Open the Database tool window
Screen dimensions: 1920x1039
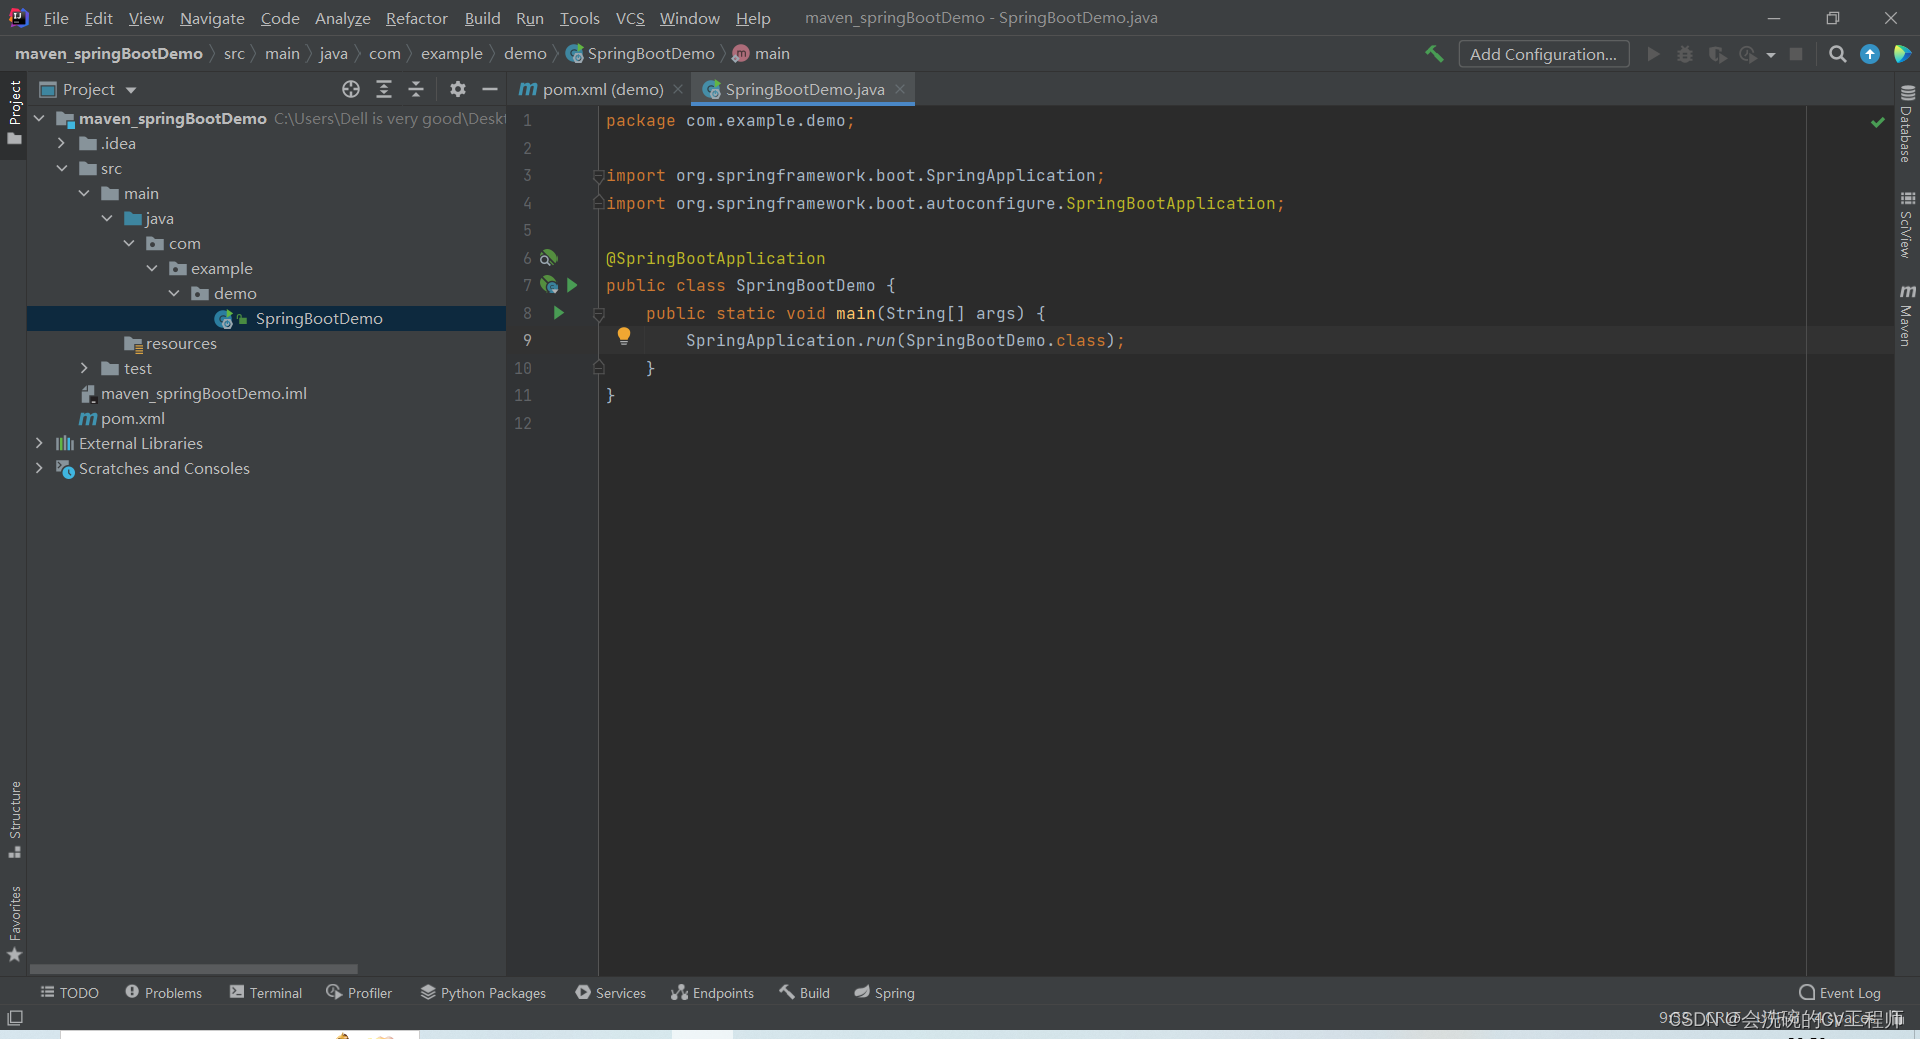coord(1906,123)
